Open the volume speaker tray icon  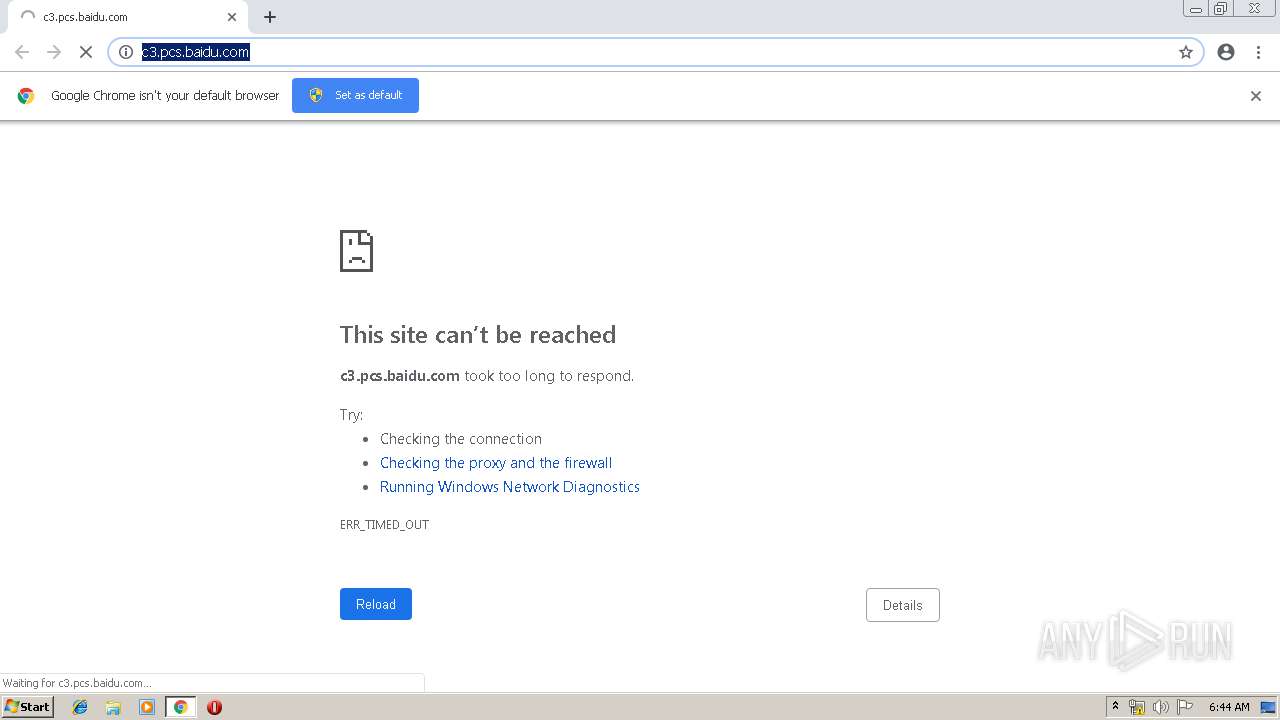click(x=1160, y=707)
